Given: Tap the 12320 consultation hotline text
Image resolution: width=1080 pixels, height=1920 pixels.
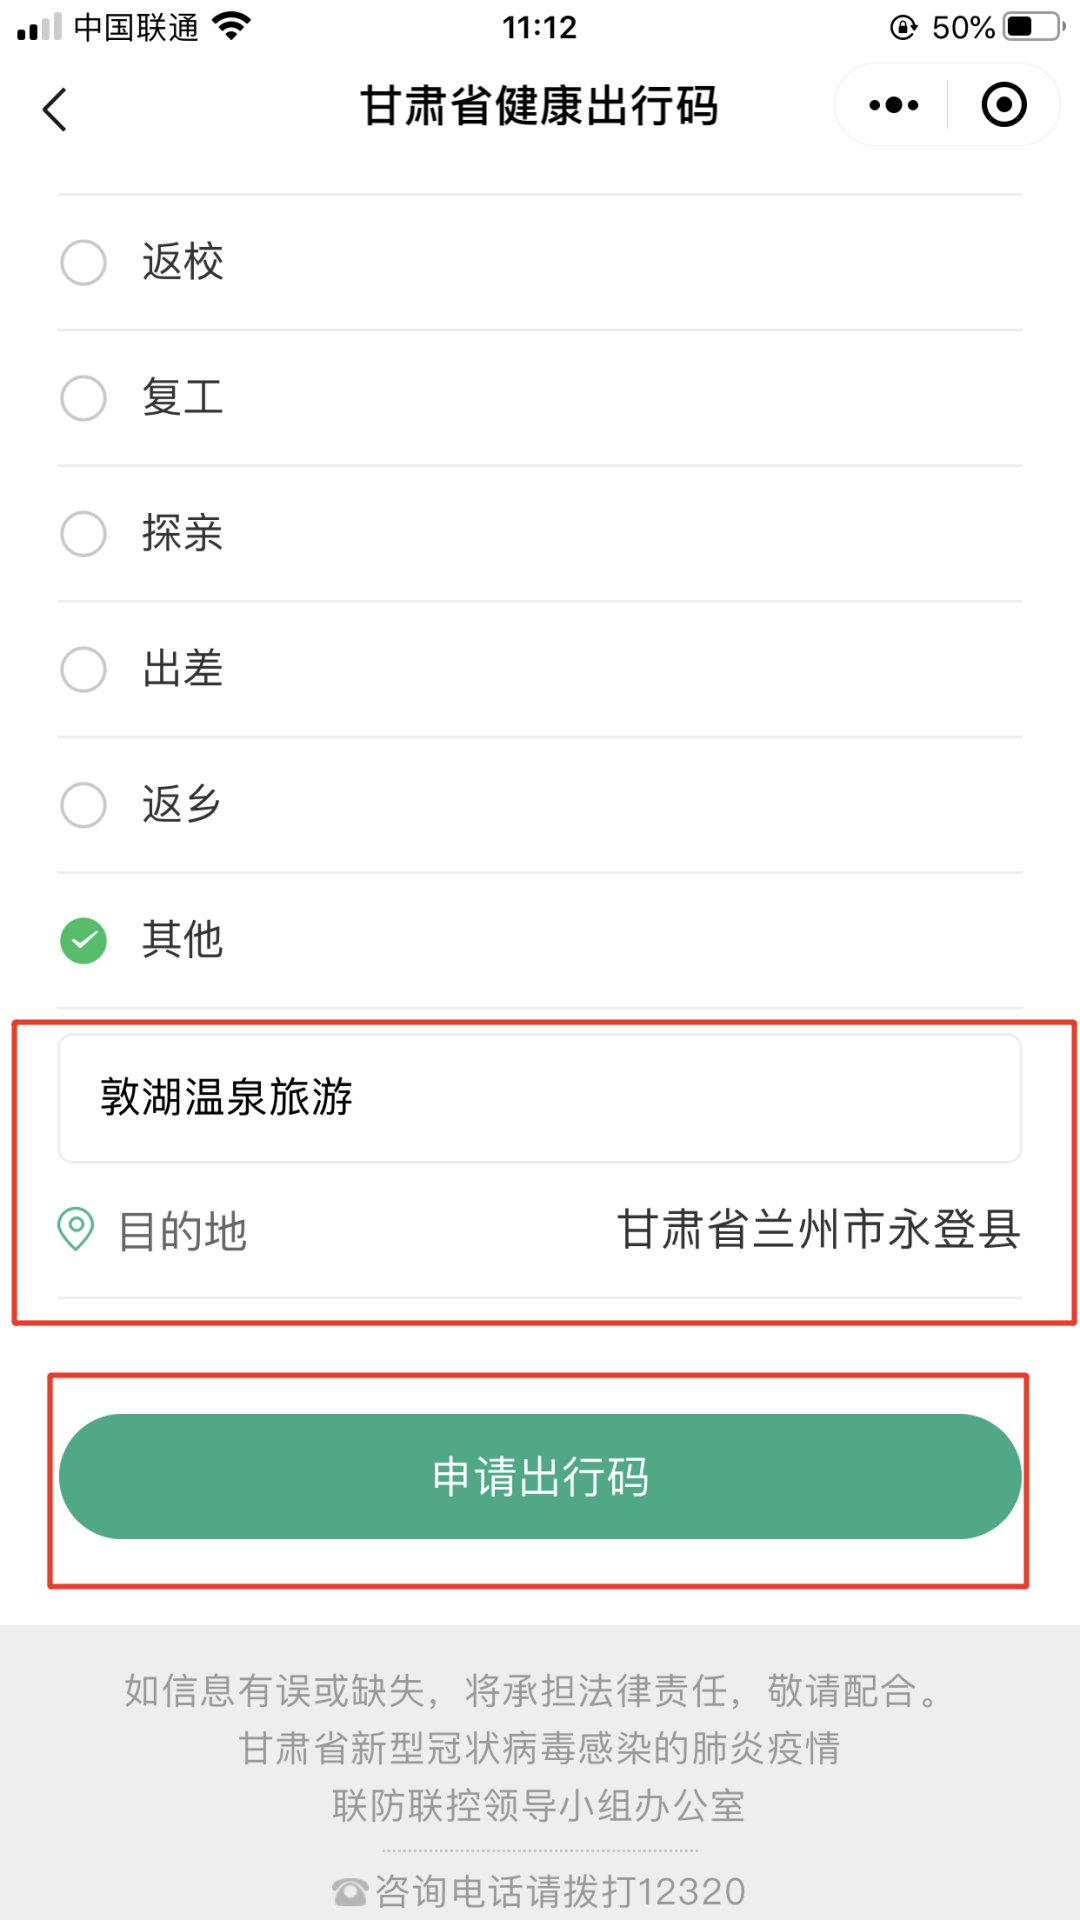Looking at the screenshot, I should tap(560, 1891).
